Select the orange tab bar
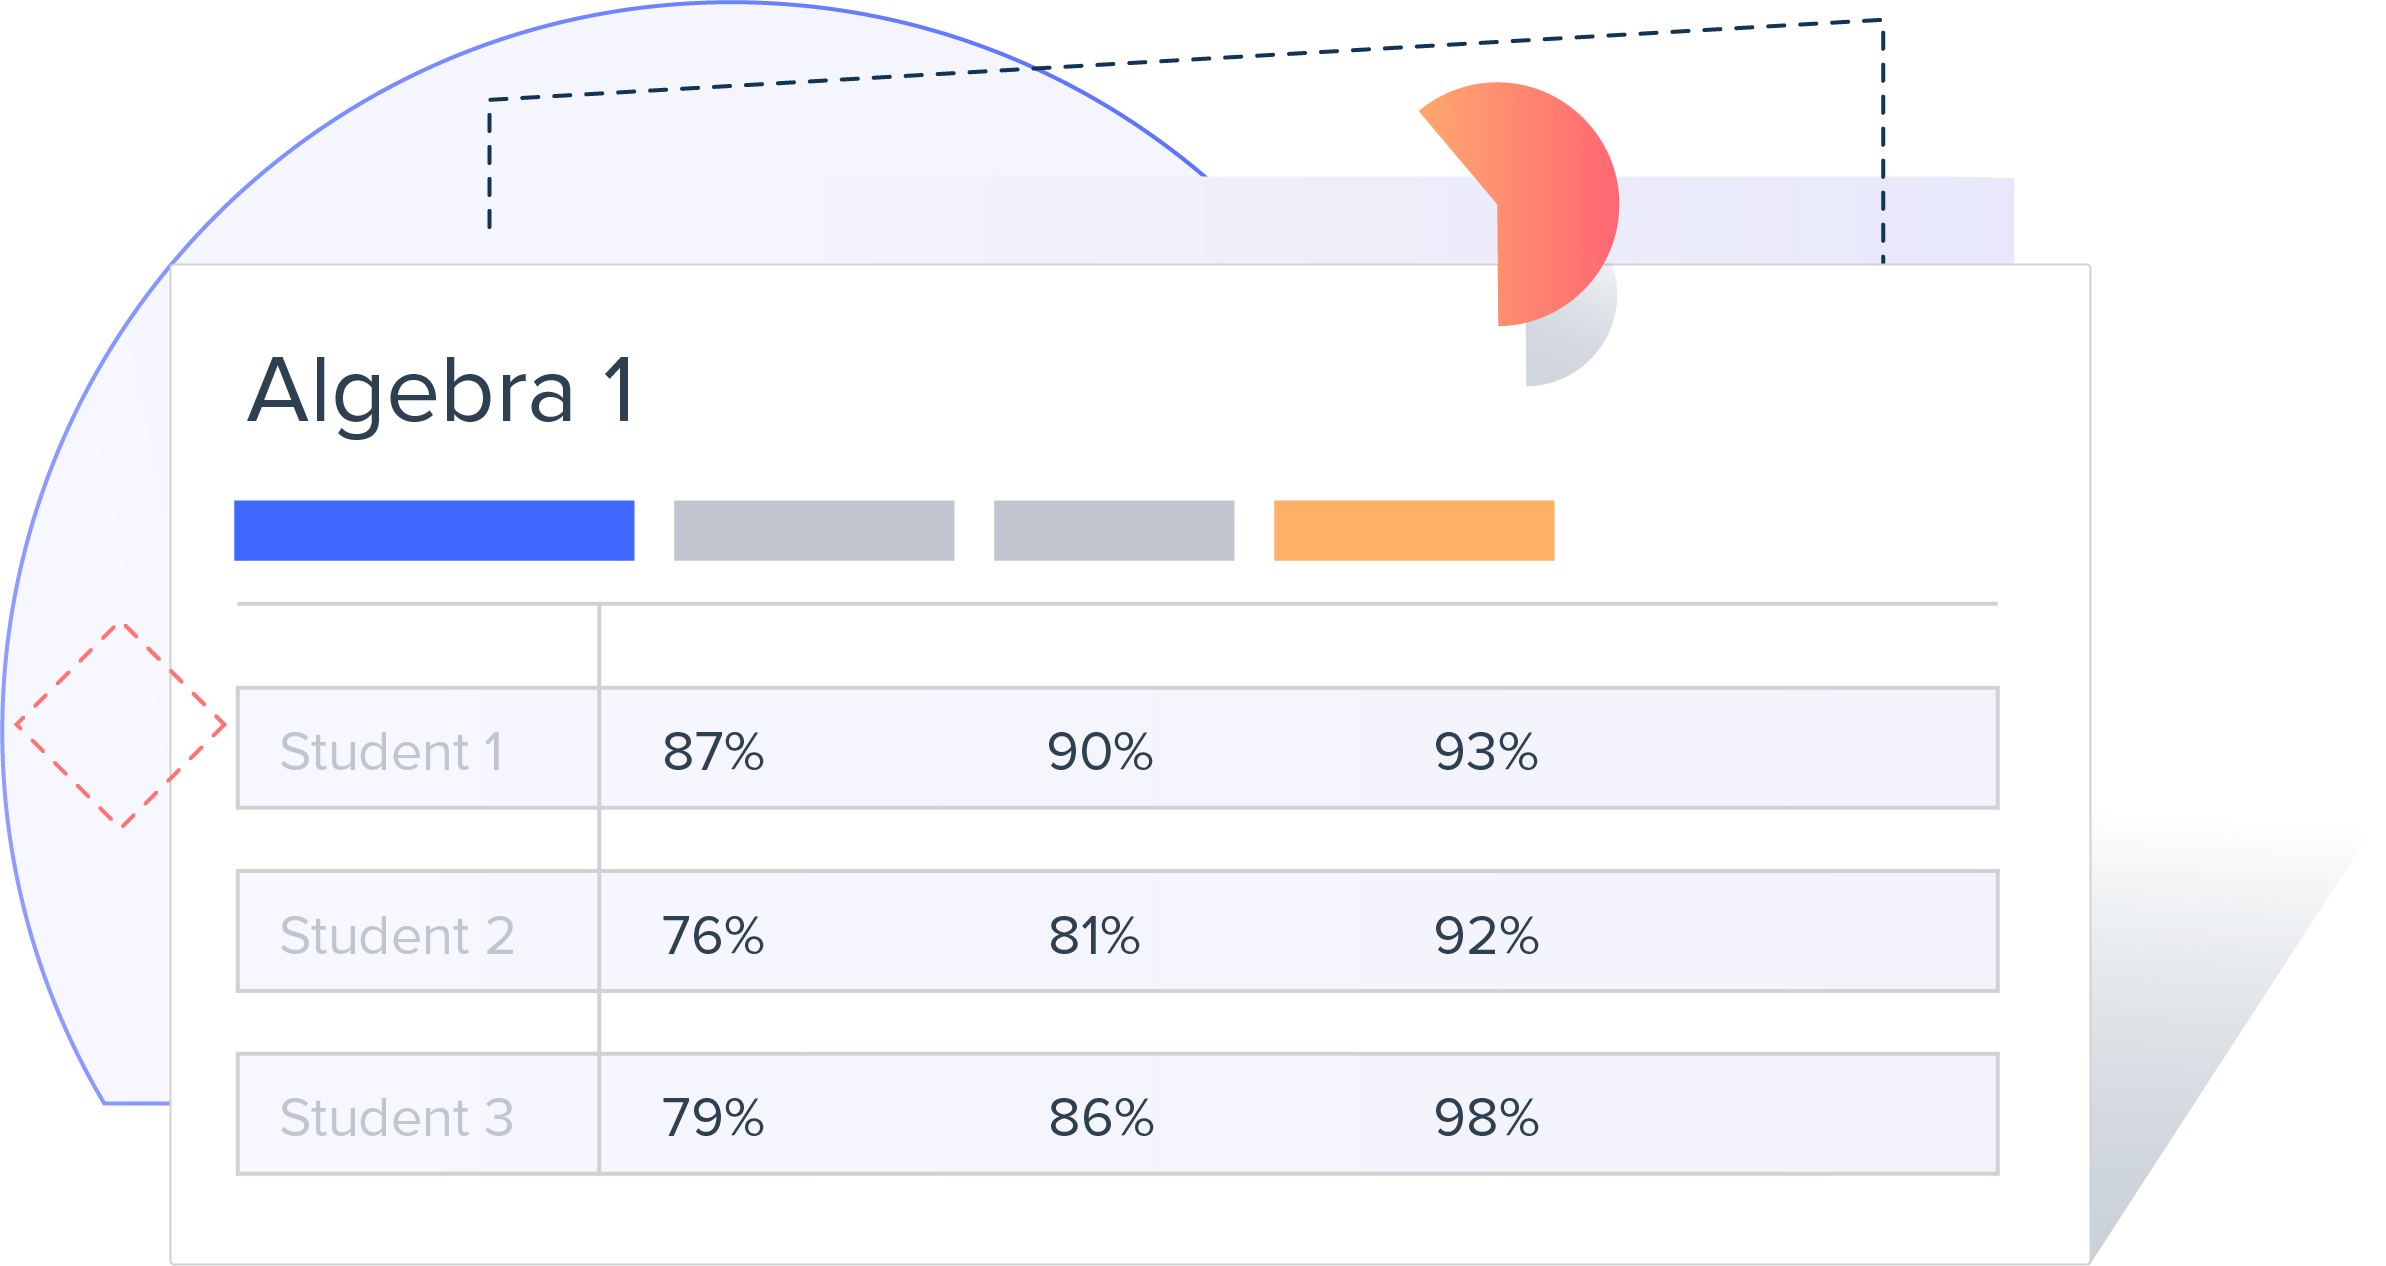 click(x=1414, y=530)
